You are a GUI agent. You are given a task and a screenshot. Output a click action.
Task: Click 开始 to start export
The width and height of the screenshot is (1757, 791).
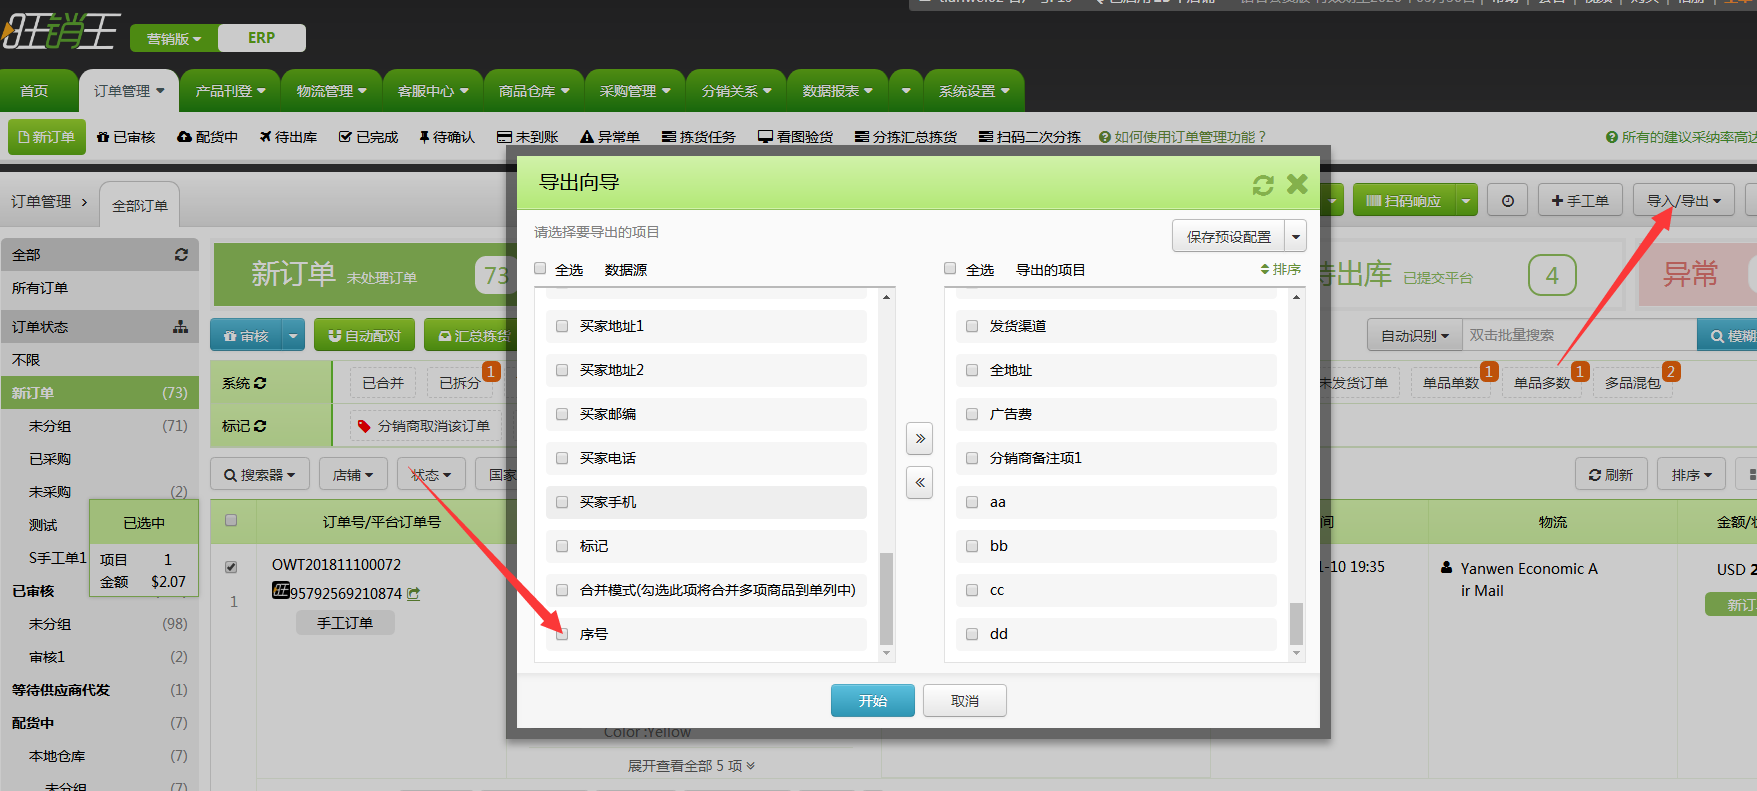(x=873, y=701)
